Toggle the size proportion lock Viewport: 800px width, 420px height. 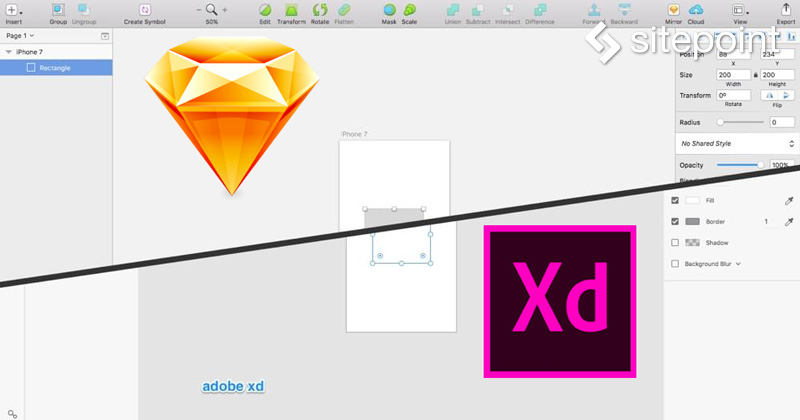(x=756, y=75)
